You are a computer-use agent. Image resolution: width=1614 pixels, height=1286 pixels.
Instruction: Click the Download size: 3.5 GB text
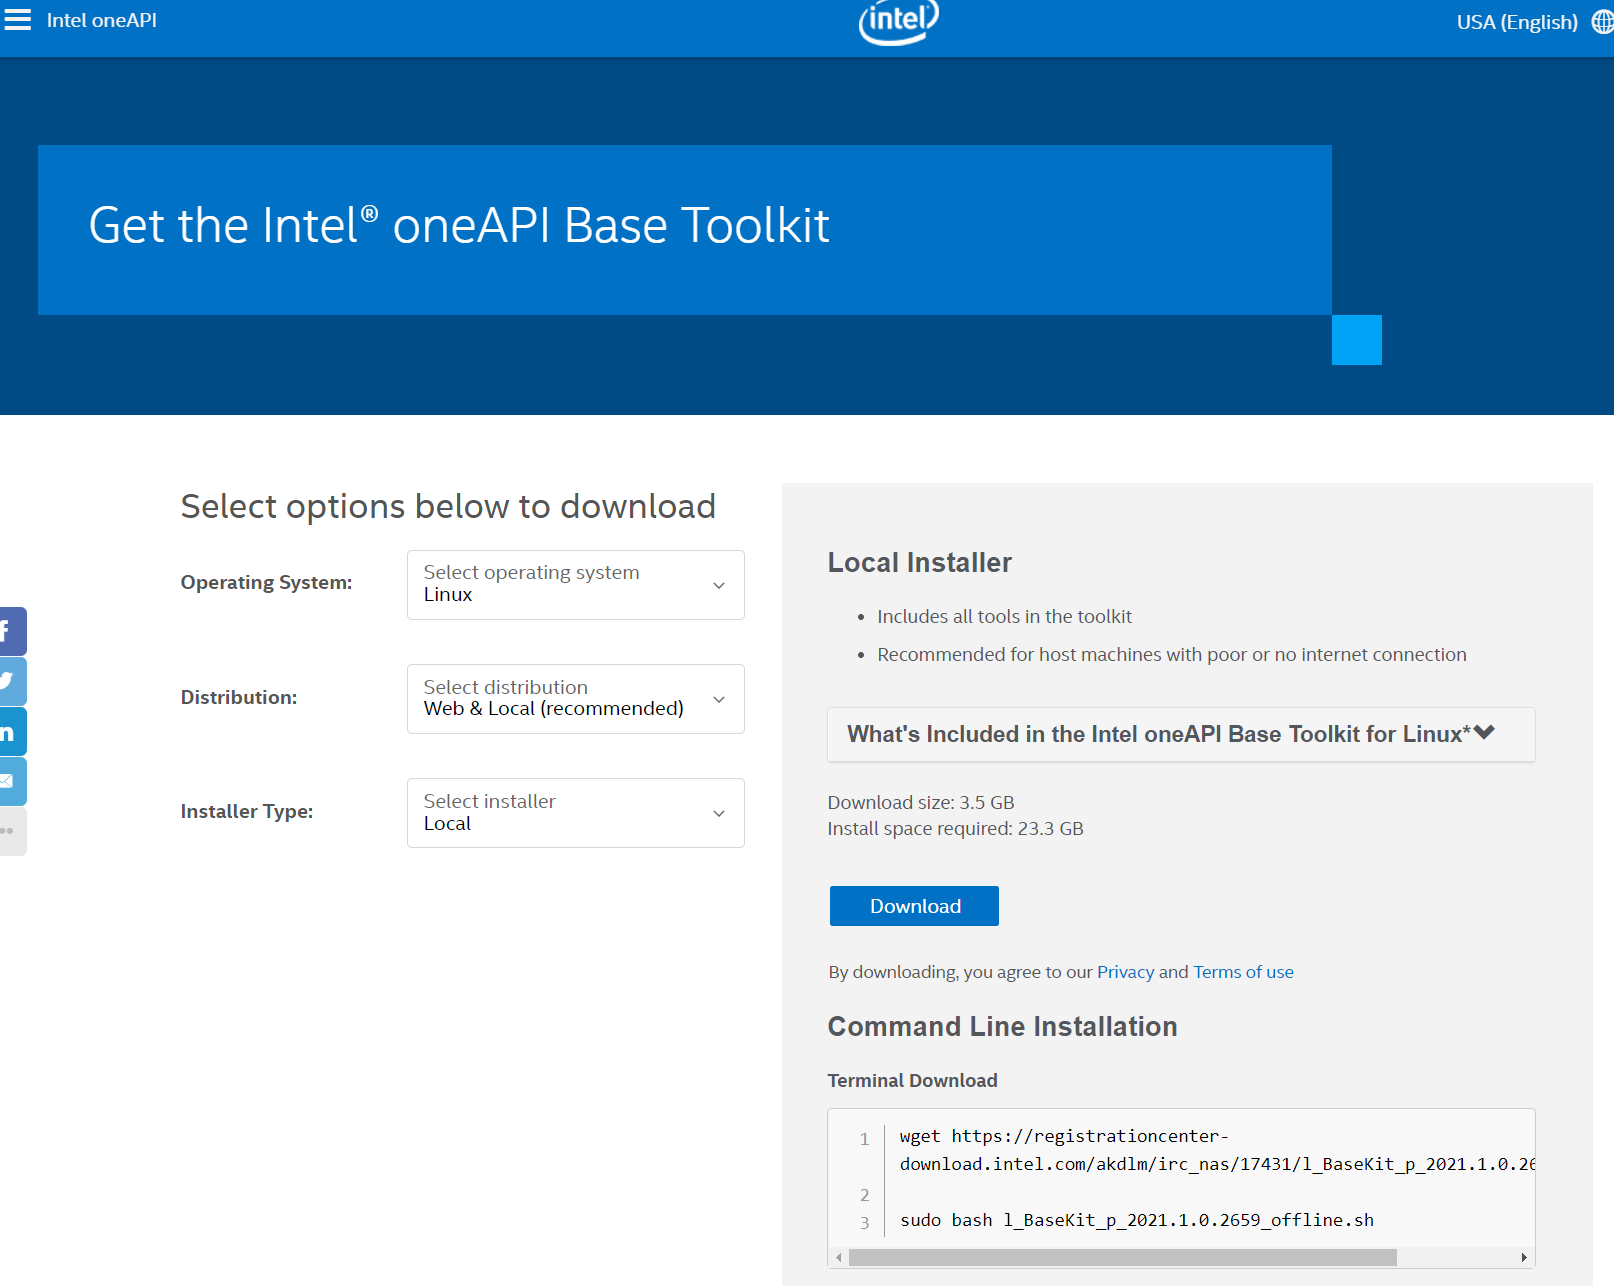[921, 802]
